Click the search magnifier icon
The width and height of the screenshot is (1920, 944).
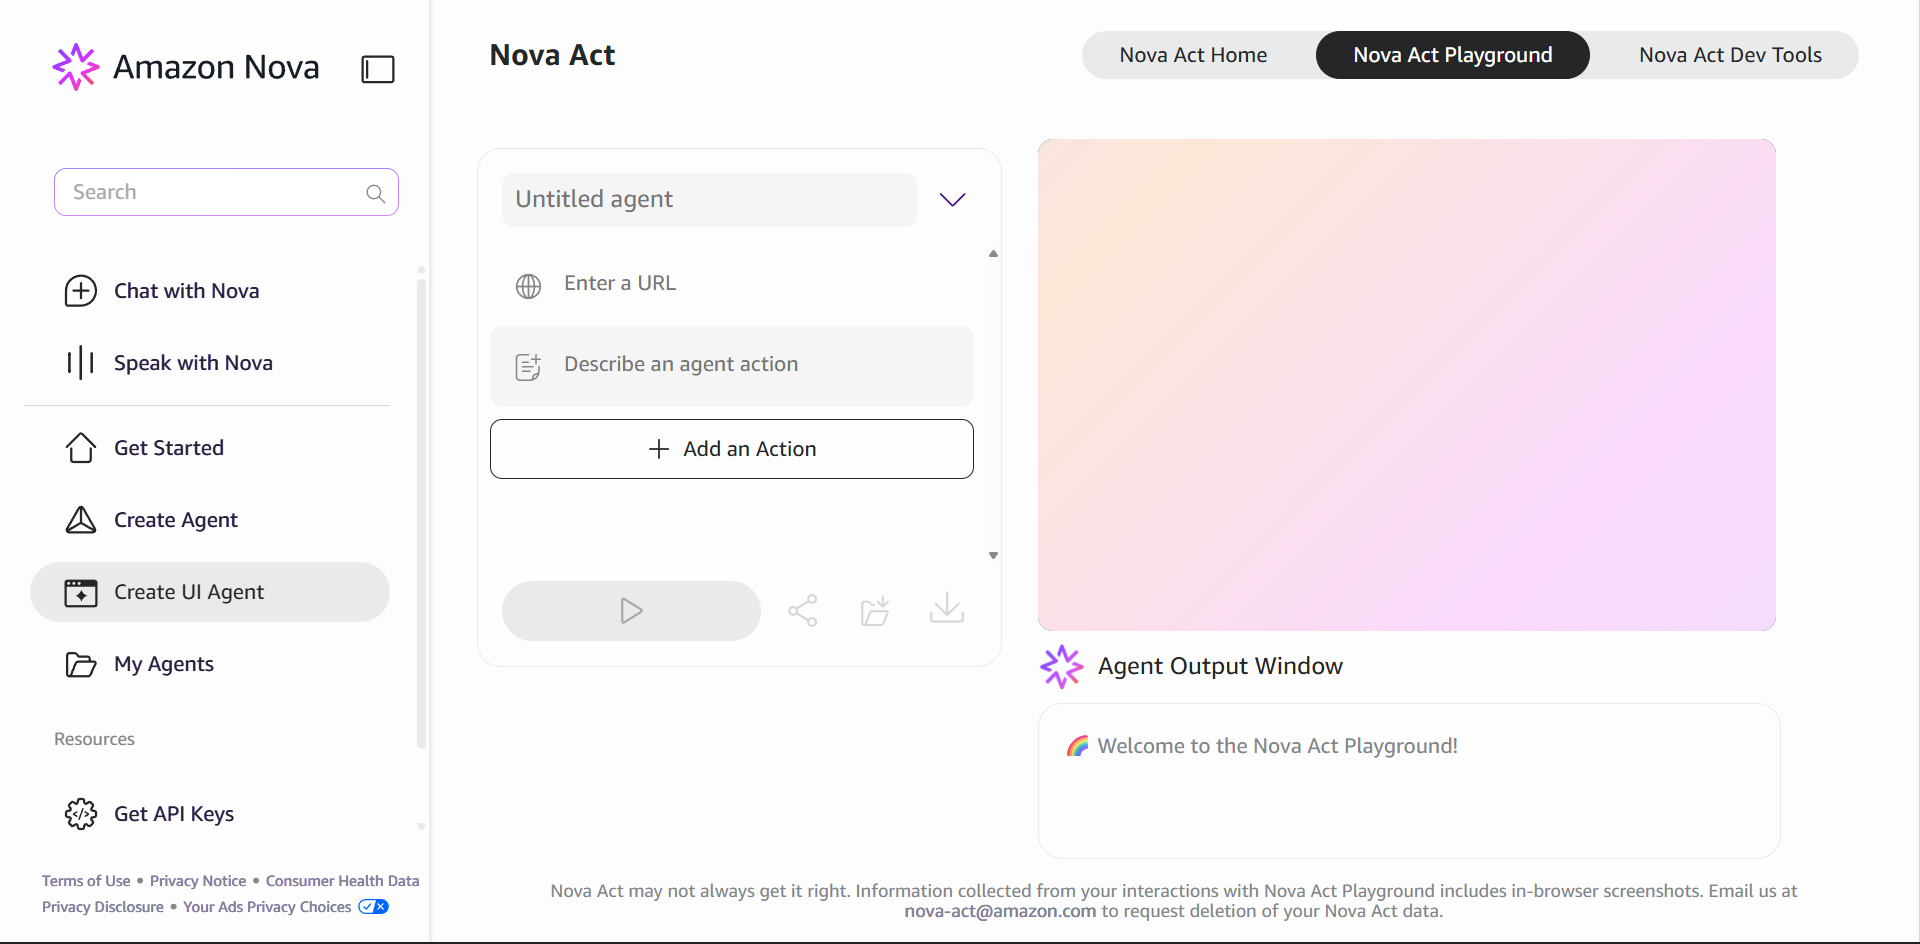tap(376, 193)
